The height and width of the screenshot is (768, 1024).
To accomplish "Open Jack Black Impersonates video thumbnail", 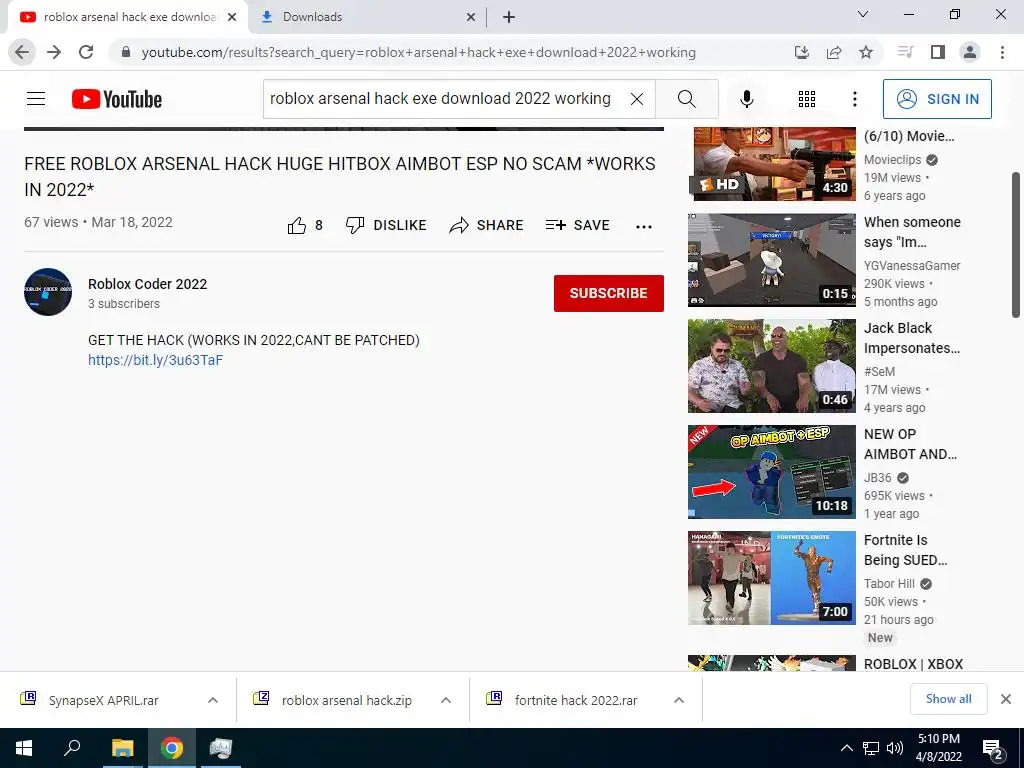I will coord(772,366).
